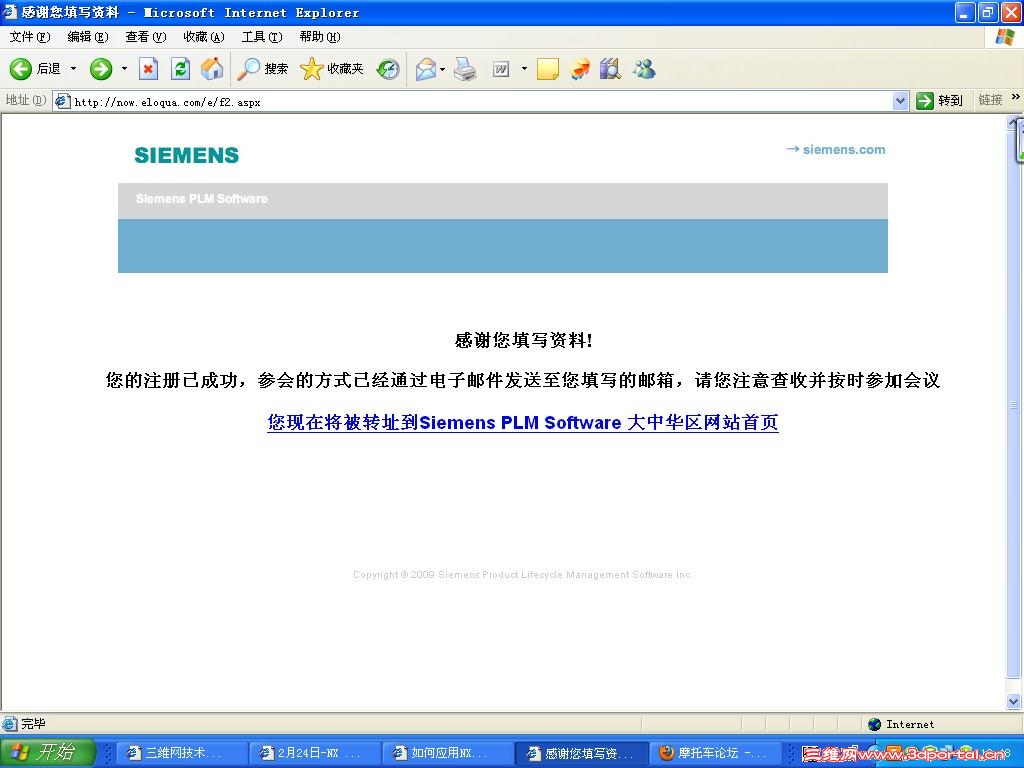The height and width of the screenshot is (768, 1024).
Task: Click the scroll down arrow of page scrollbar
Action: tap(1014, 701)
